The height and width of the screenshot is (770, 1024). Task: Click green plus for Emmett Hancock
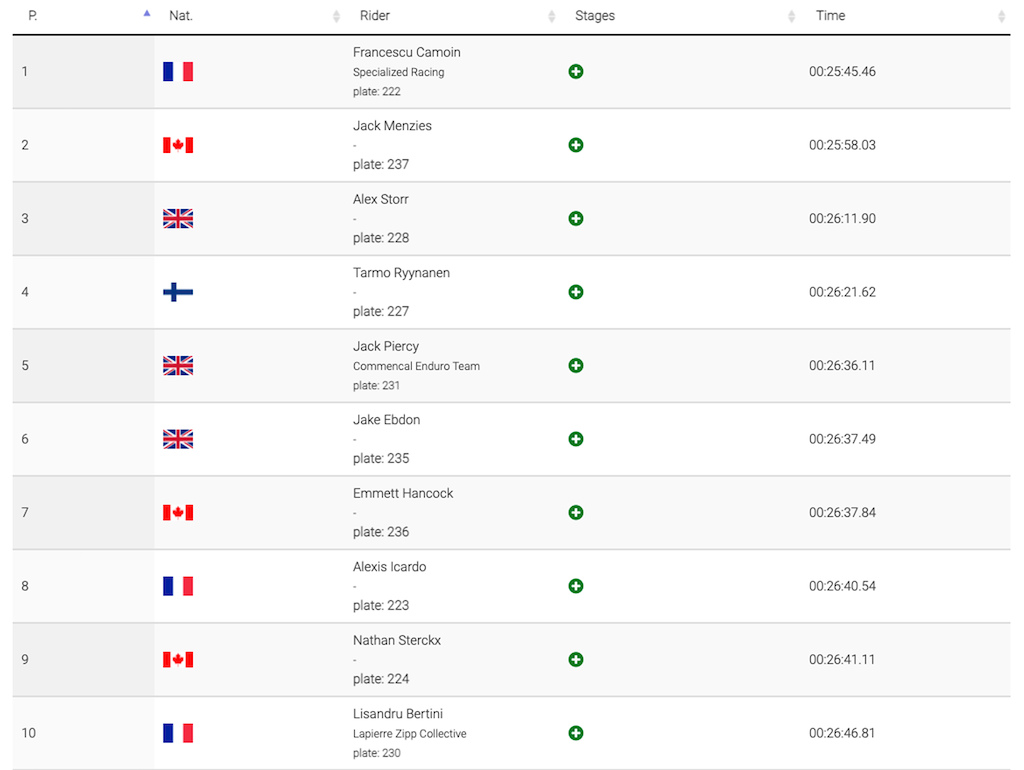coord(575,513)
